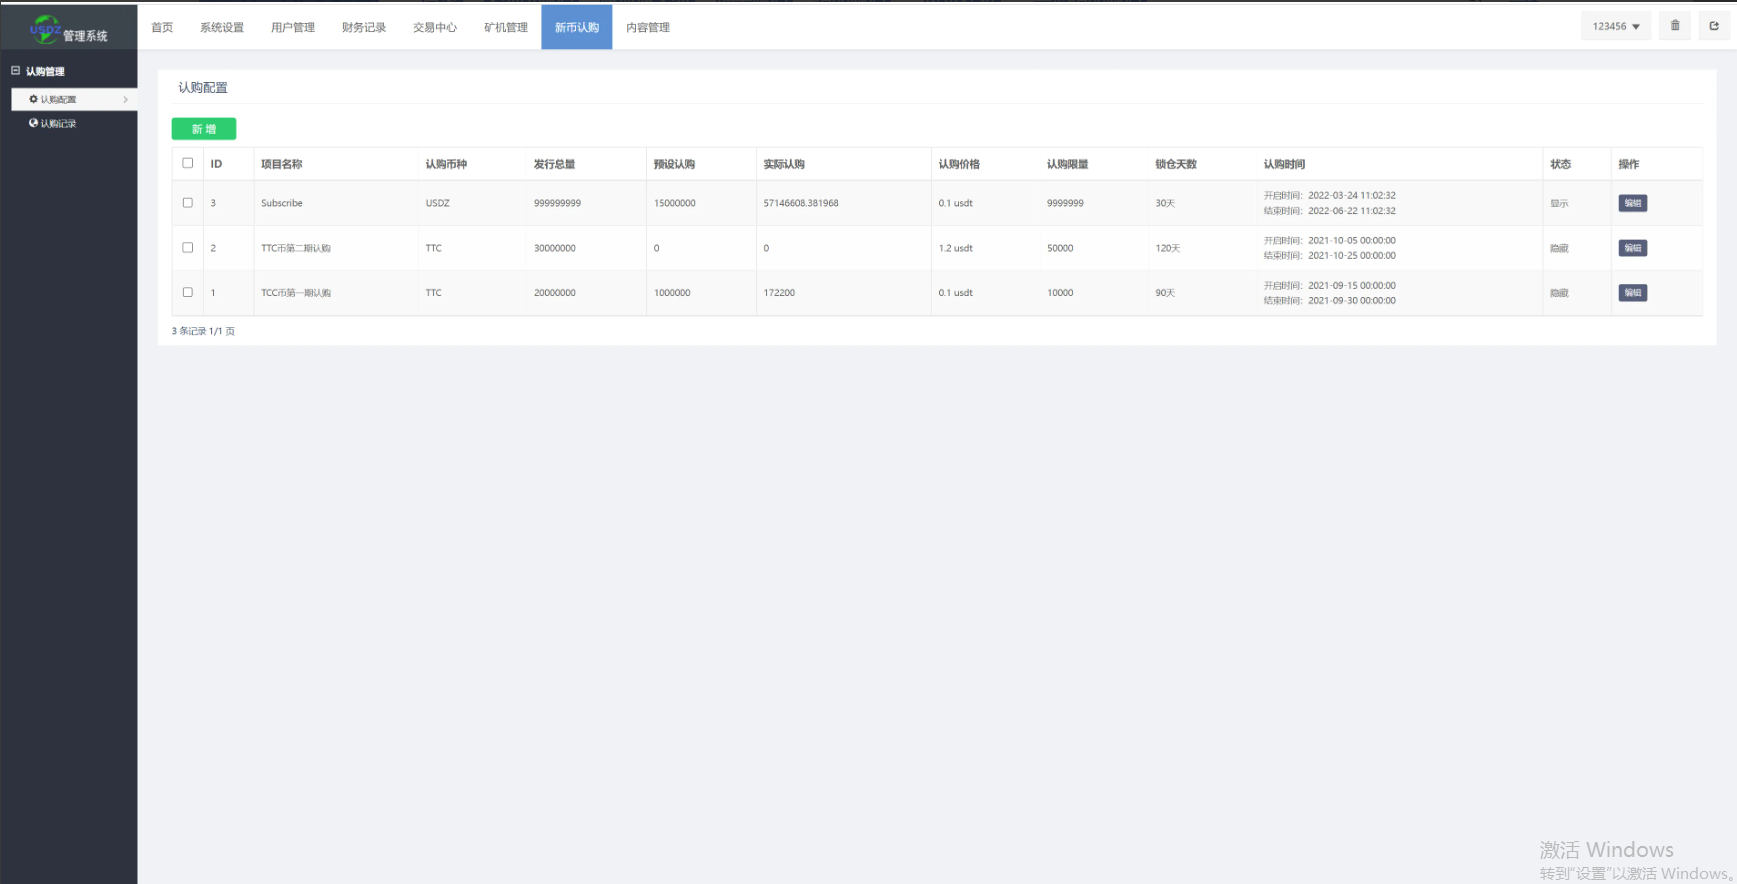The width and height of the screenshot is (1737, 884).
Task: Click the USDZ globe logo
Action: [45, 29]
